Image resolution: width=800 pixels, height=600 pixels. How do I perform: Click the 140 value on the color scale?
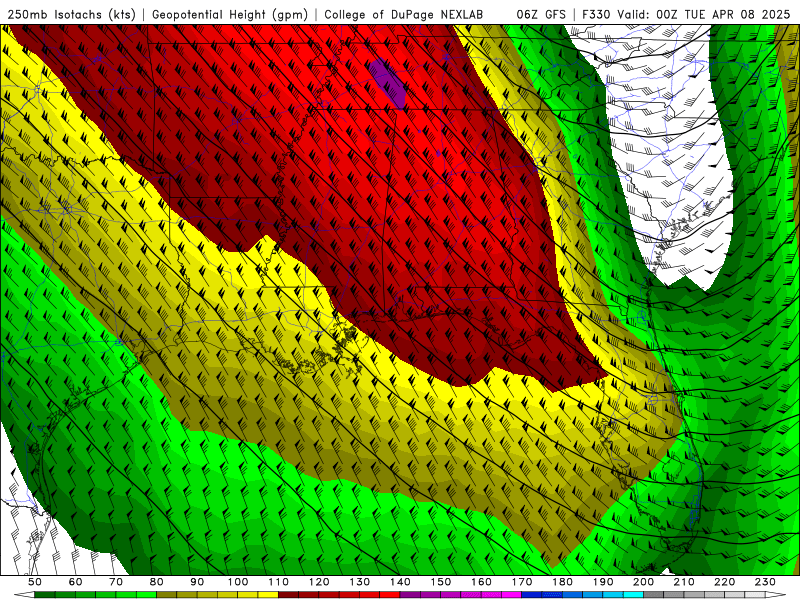pos(400,582)
